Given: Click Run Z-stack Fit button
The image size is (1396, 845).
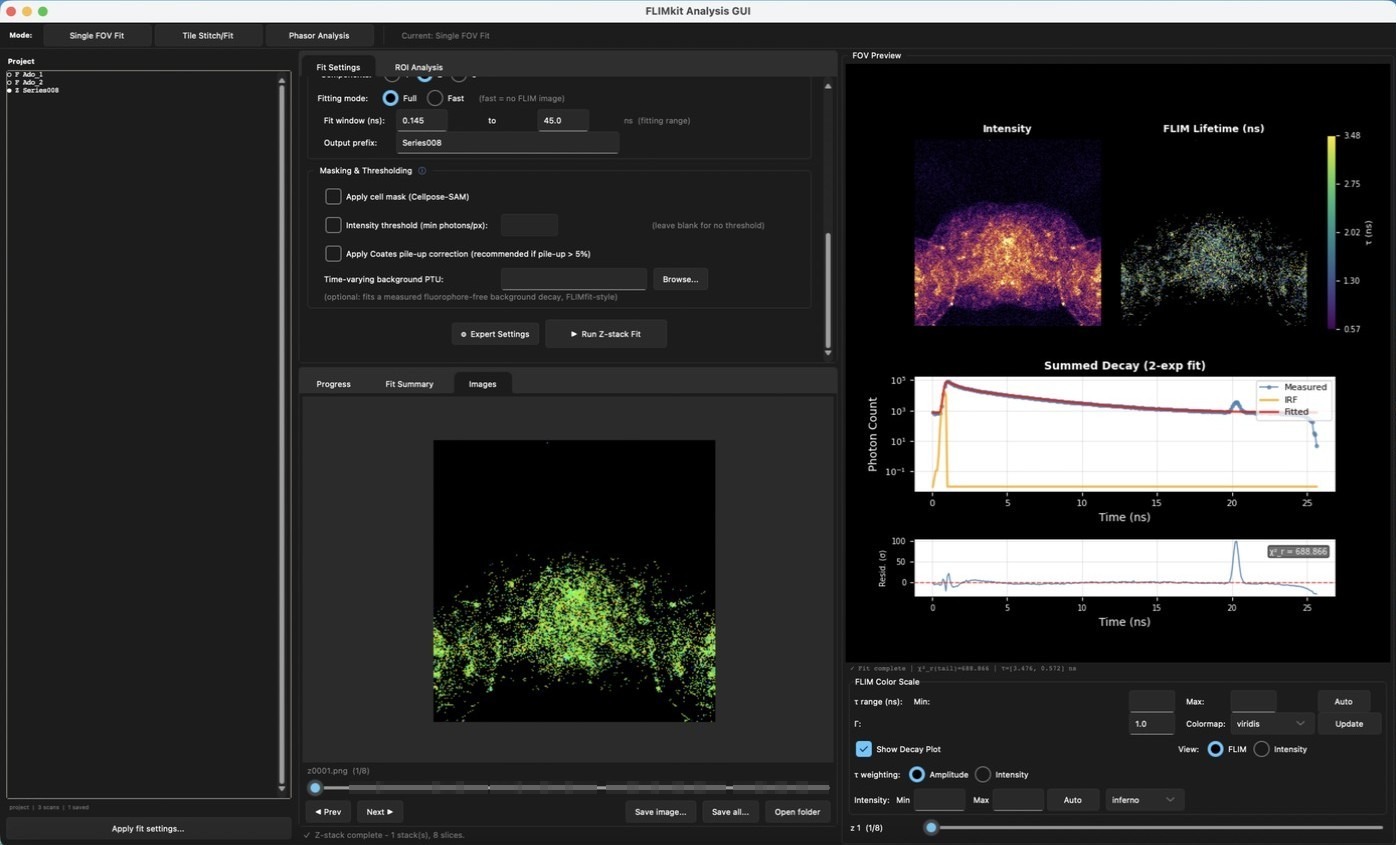Looking at the screenshot, I should (x=606, y=334).
